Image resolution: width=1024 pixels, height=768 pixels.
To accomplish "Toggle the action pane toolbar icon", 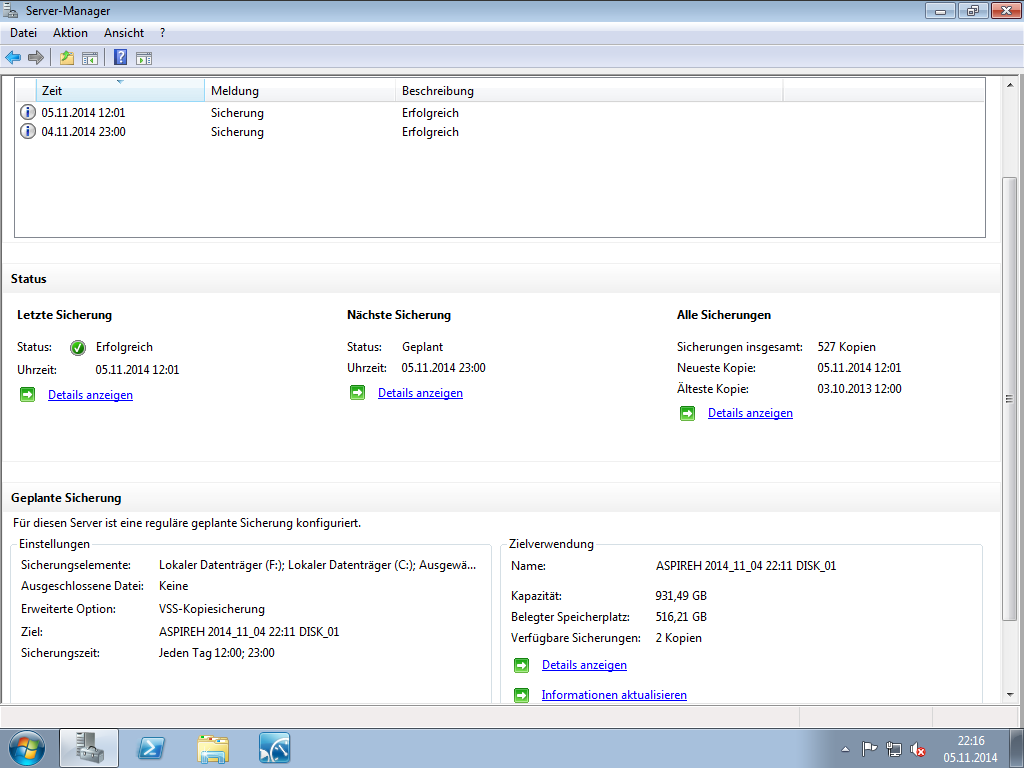I will click(x=144, y=58).
